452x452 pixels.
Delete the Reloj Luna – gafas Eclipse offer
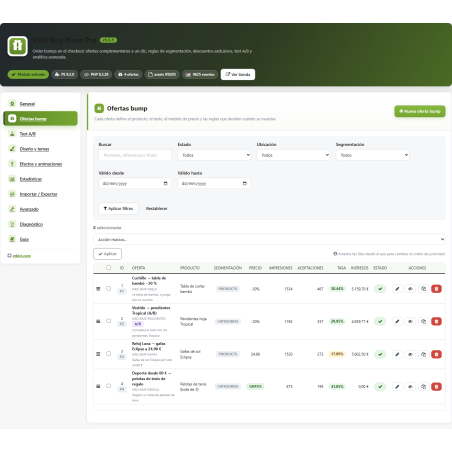436,354
